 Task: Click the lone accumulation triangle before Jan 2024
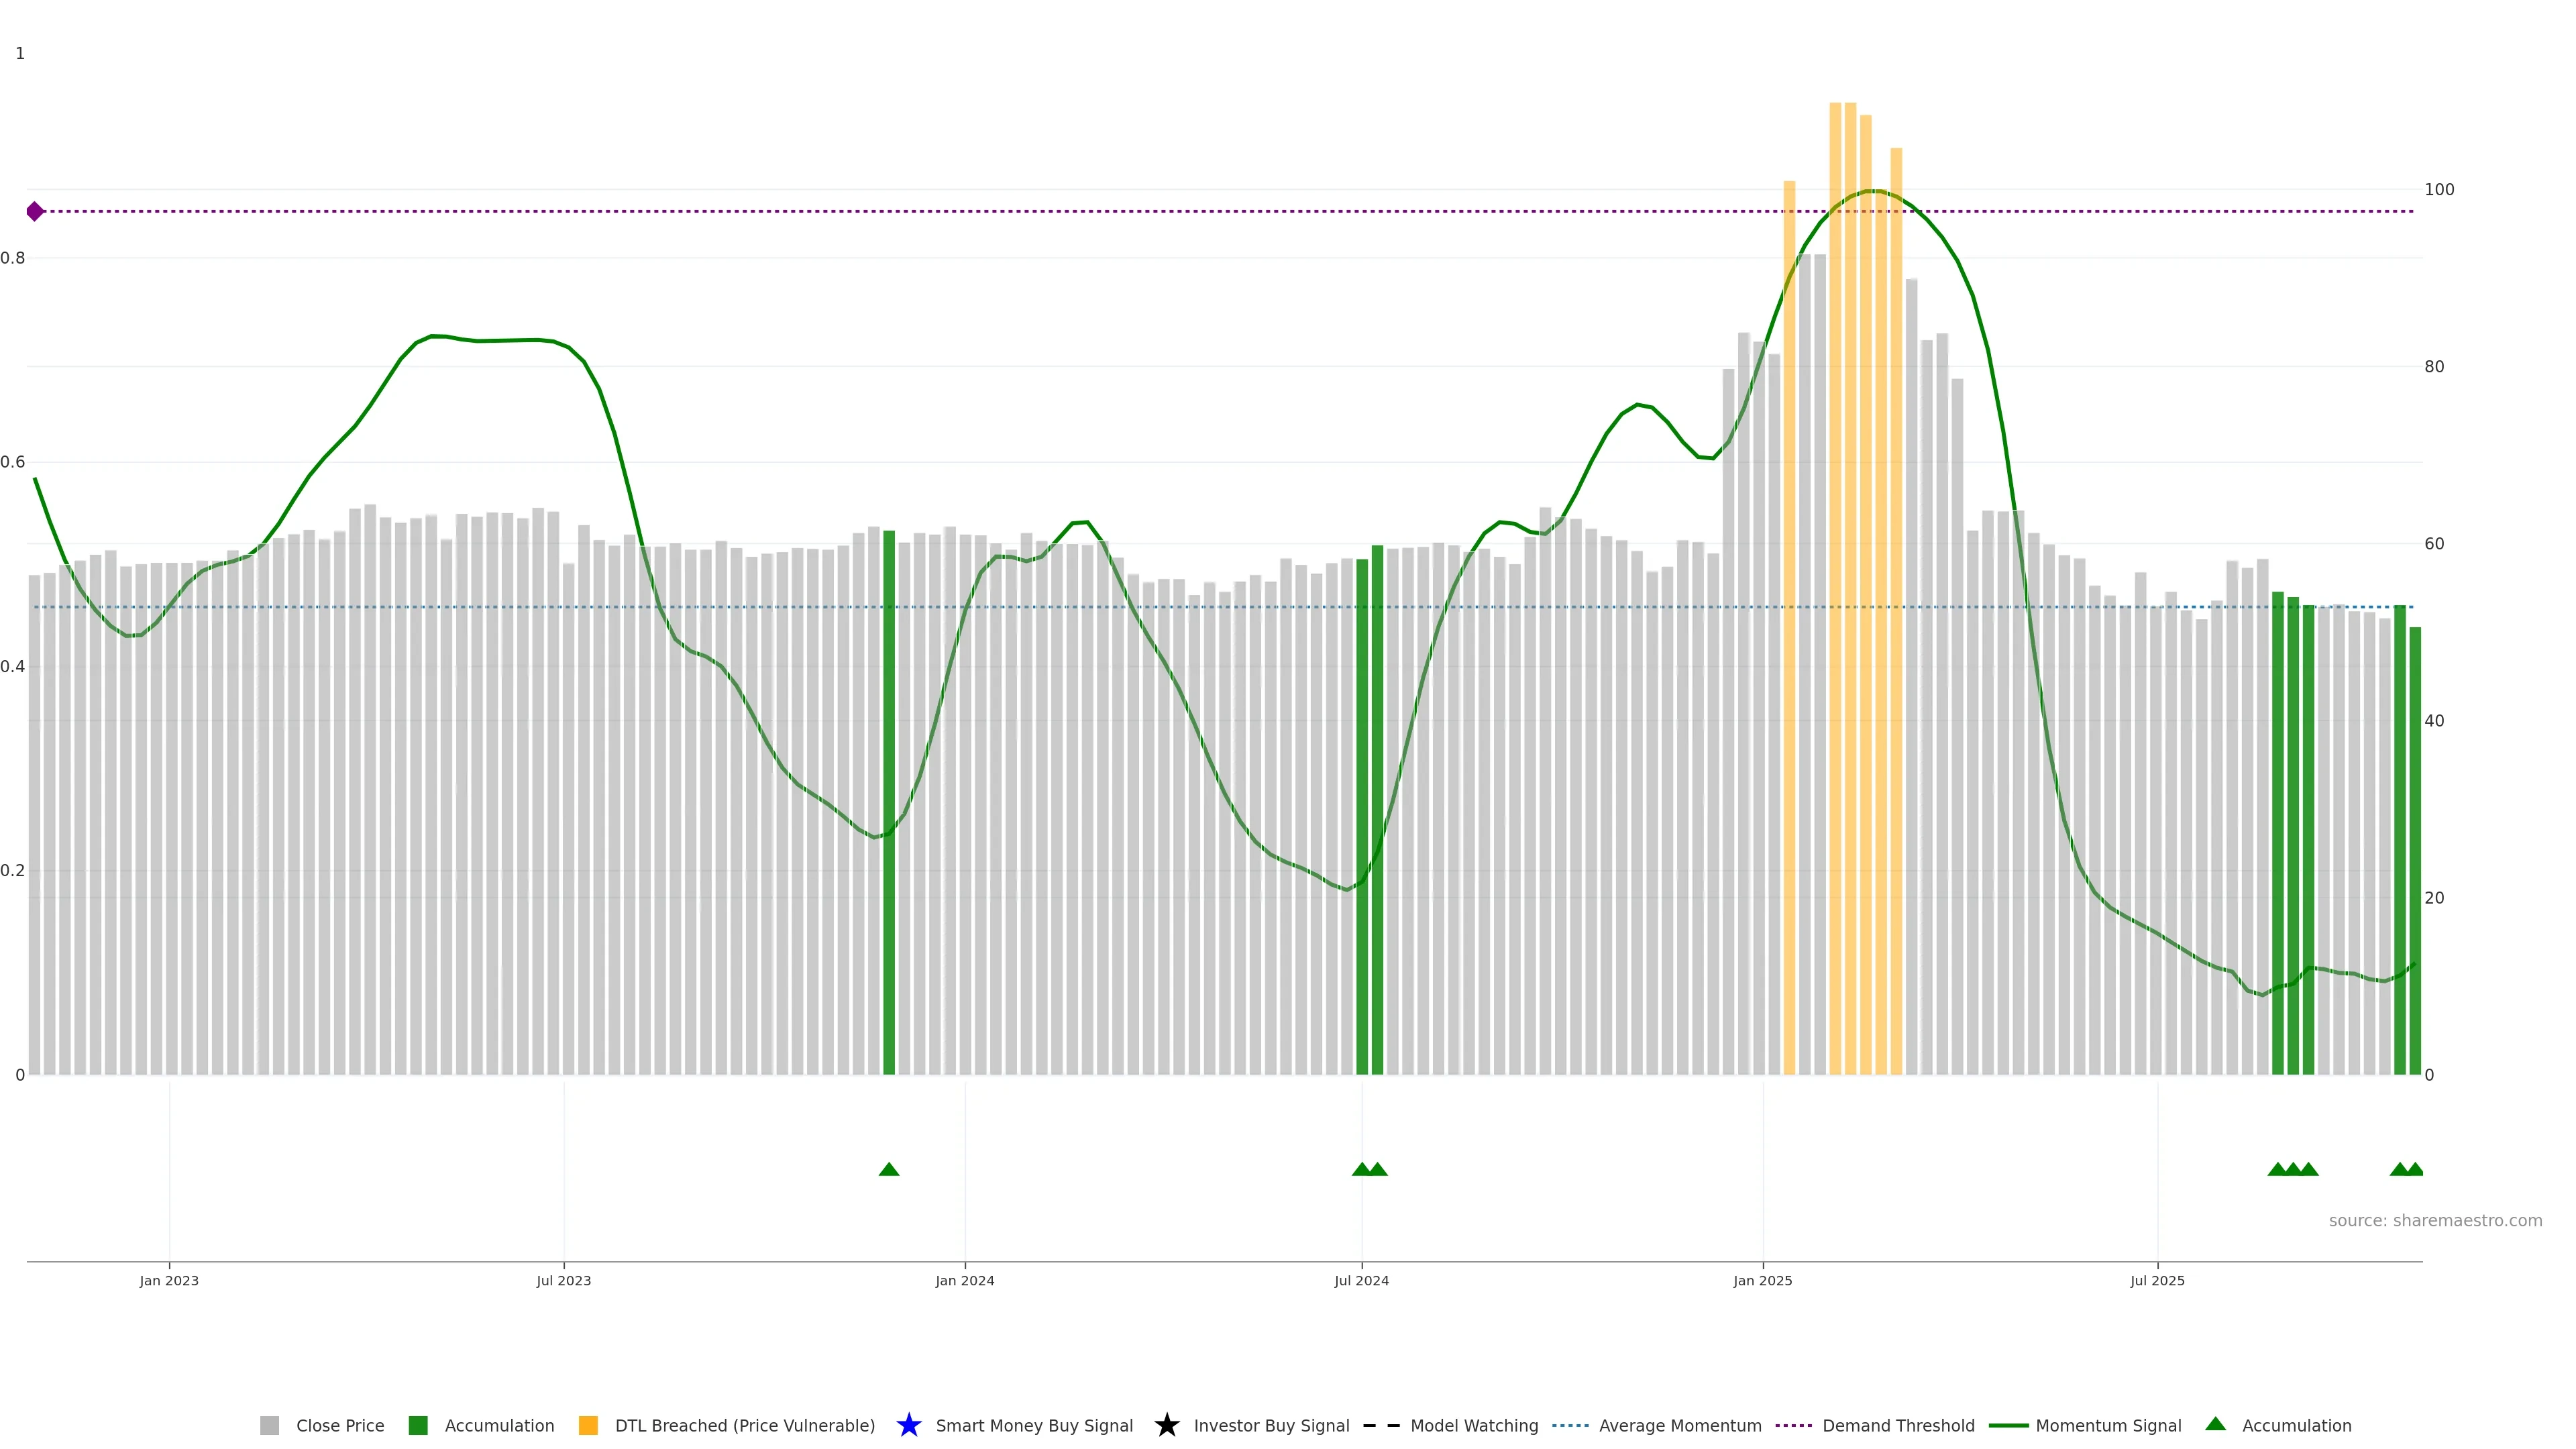pyautogui.click(x=888, y=1169)
